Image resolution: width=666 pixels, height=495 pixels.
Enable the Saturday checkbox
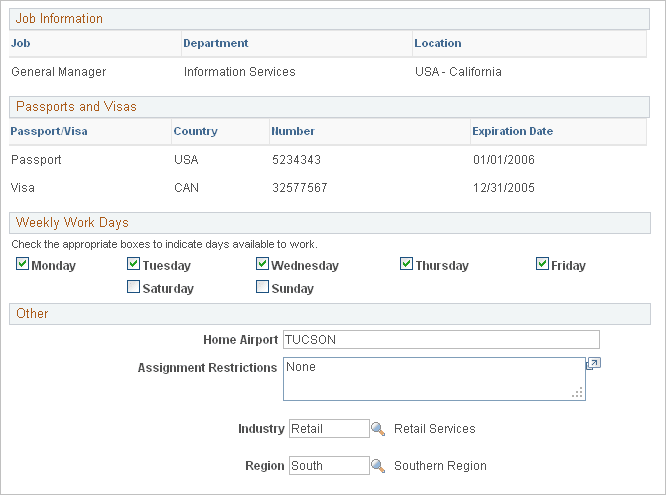(x=134, y=288)
